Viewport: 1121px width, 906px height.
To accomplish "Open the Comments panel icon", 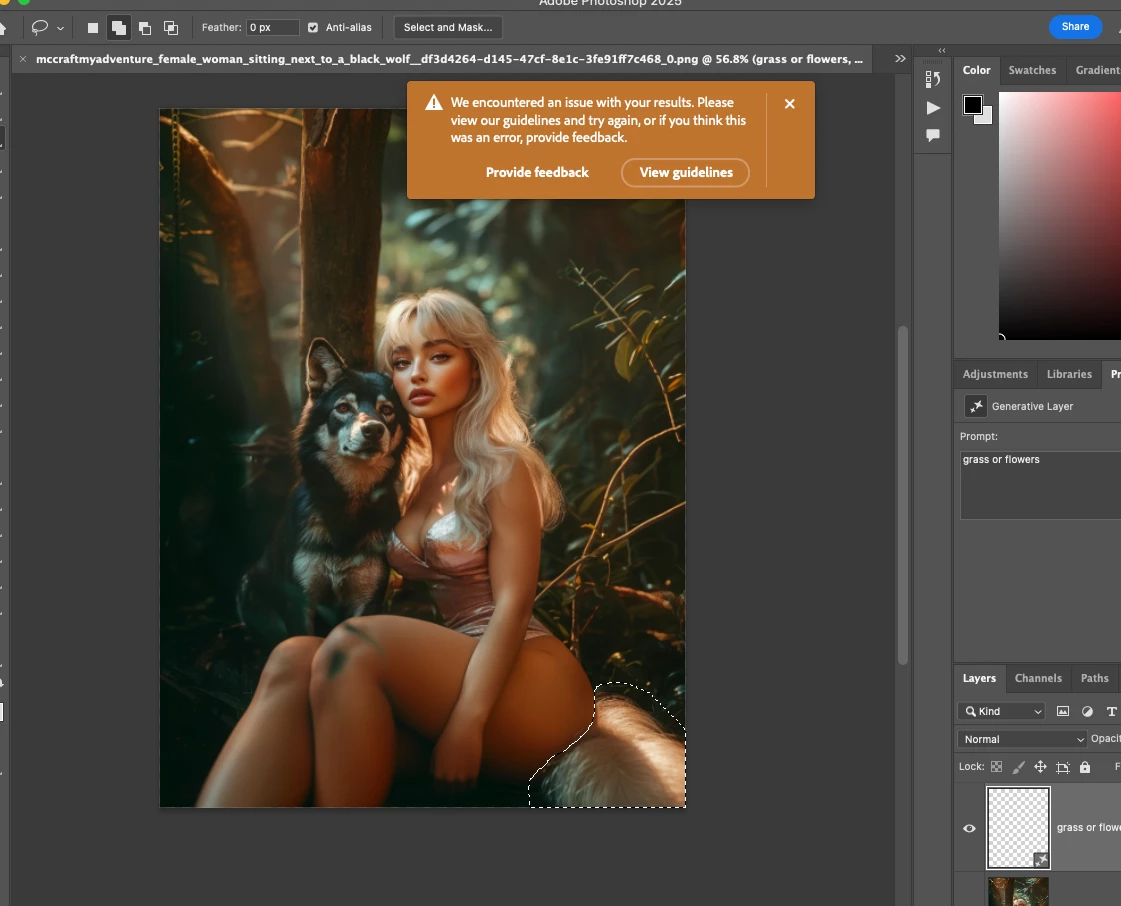I will click(x=933, y=135).
